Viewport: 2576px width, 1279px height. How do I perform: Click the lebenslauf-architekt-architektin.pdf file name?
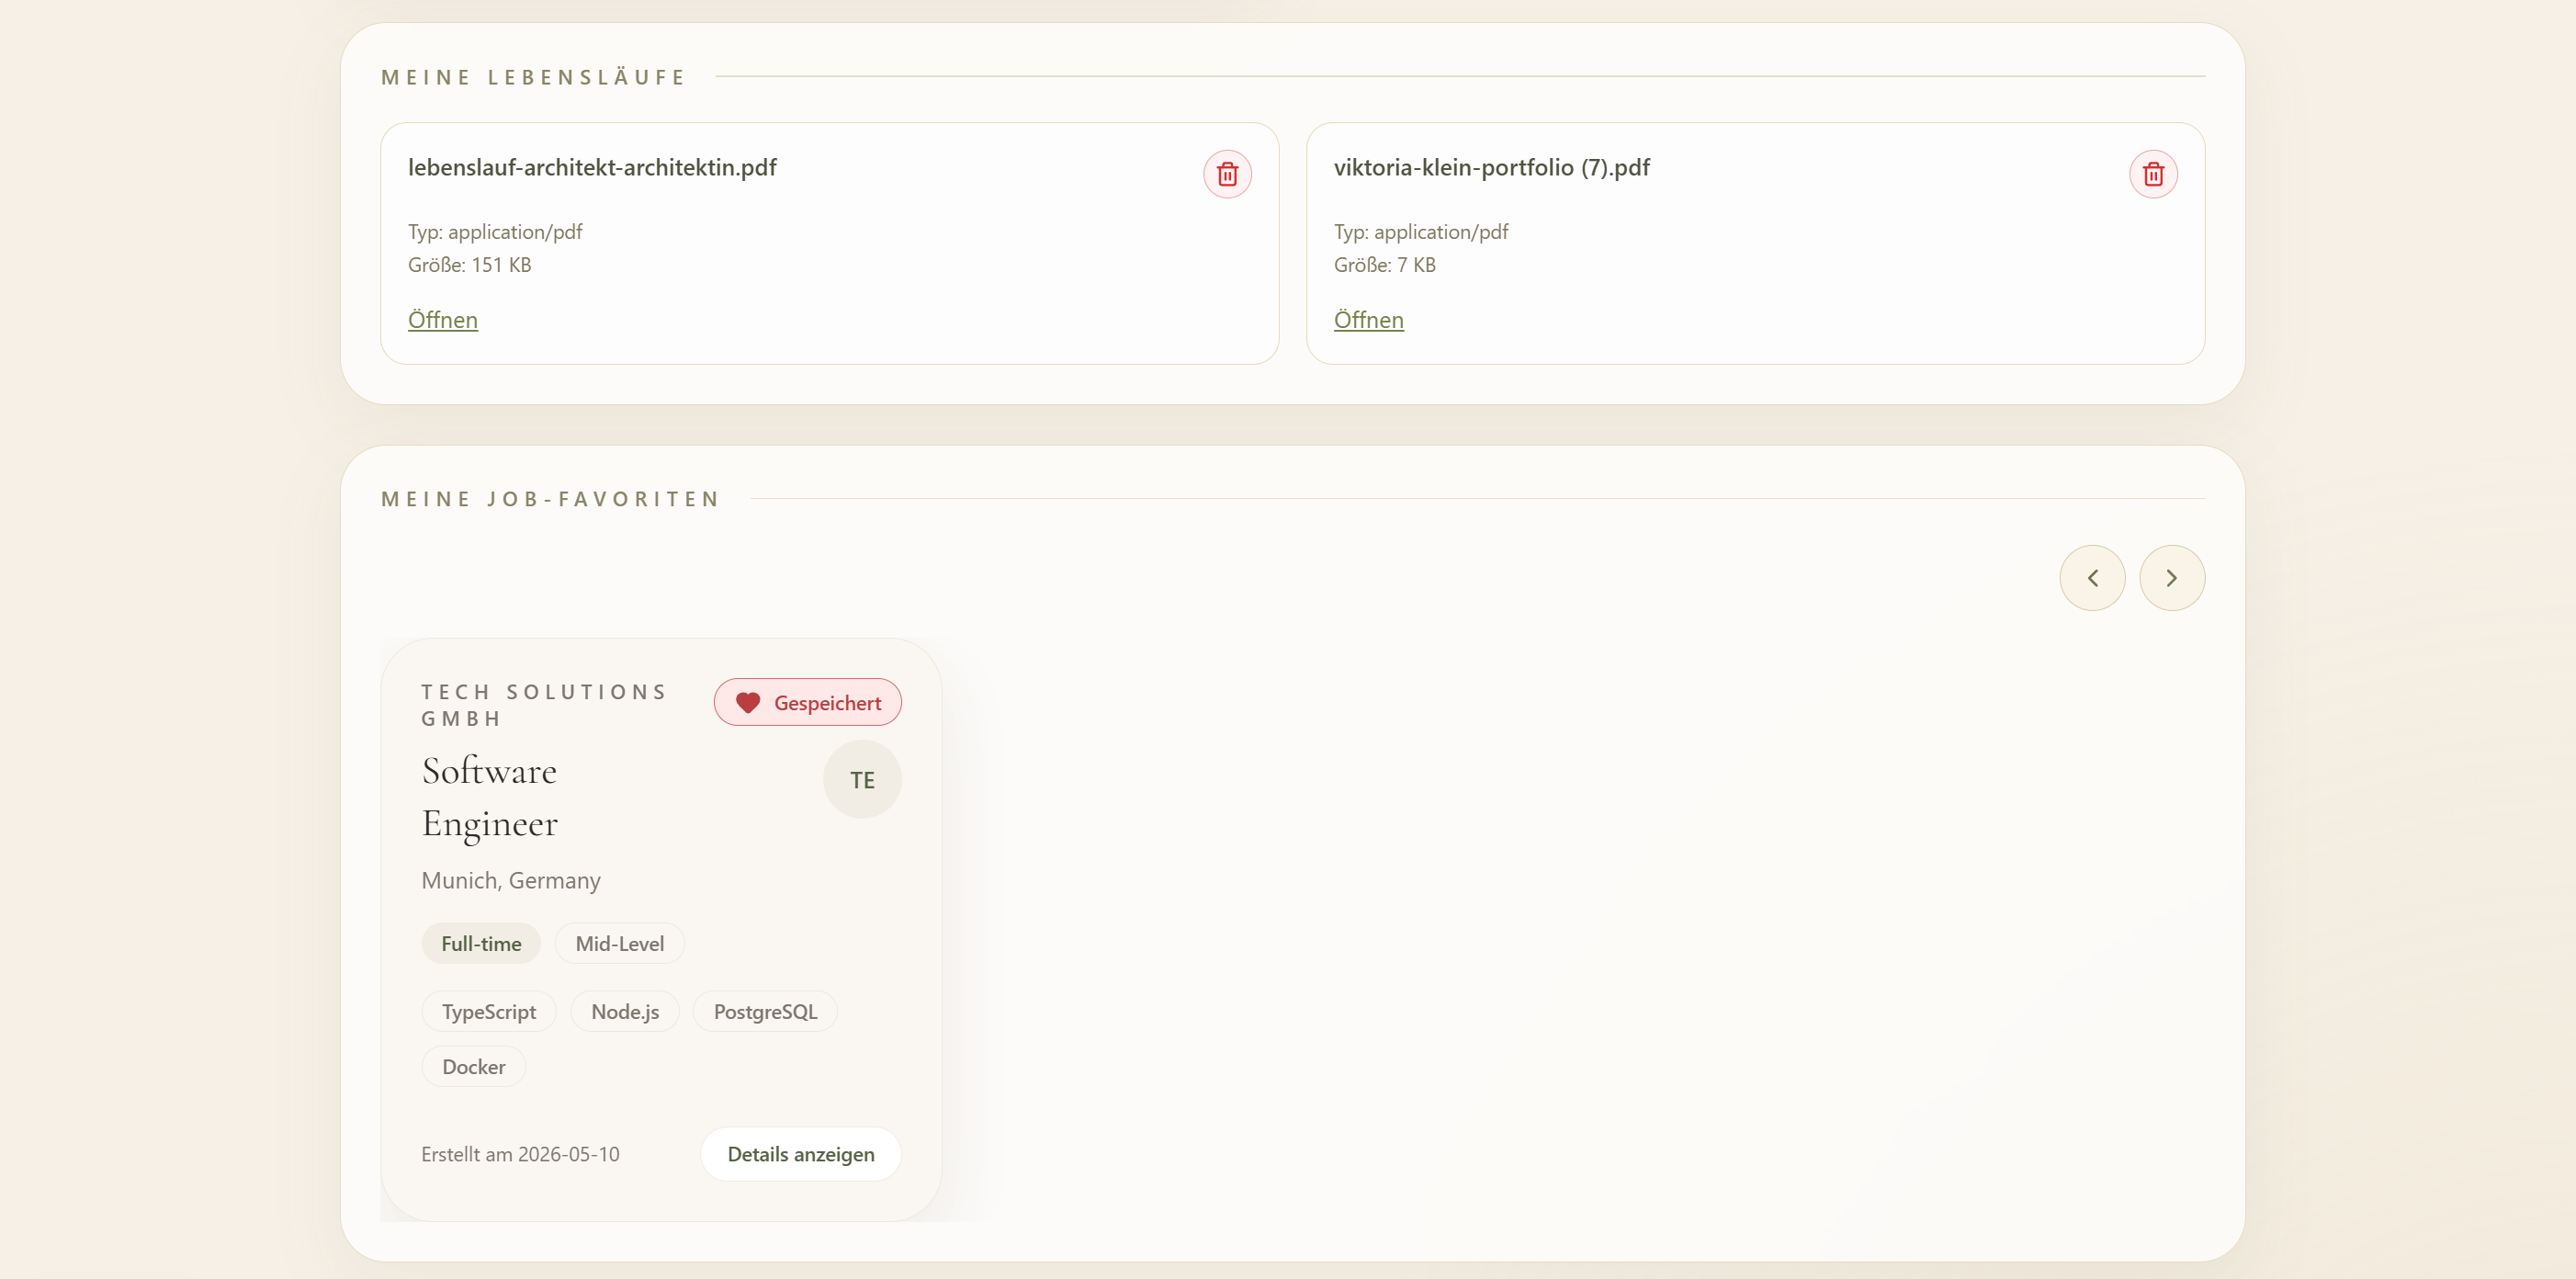point(592,168)
